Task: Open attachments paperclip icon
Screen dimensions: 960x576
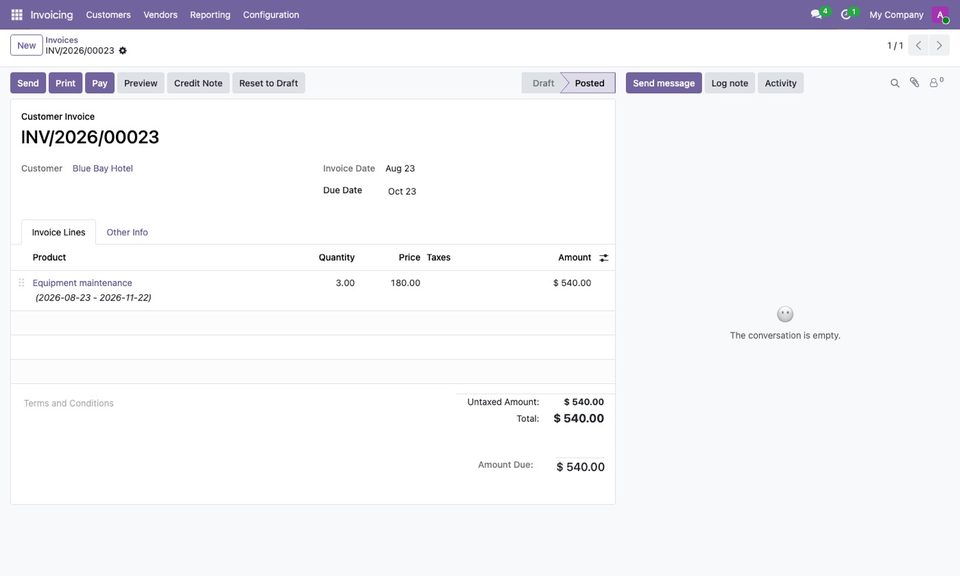Action: 914,83
